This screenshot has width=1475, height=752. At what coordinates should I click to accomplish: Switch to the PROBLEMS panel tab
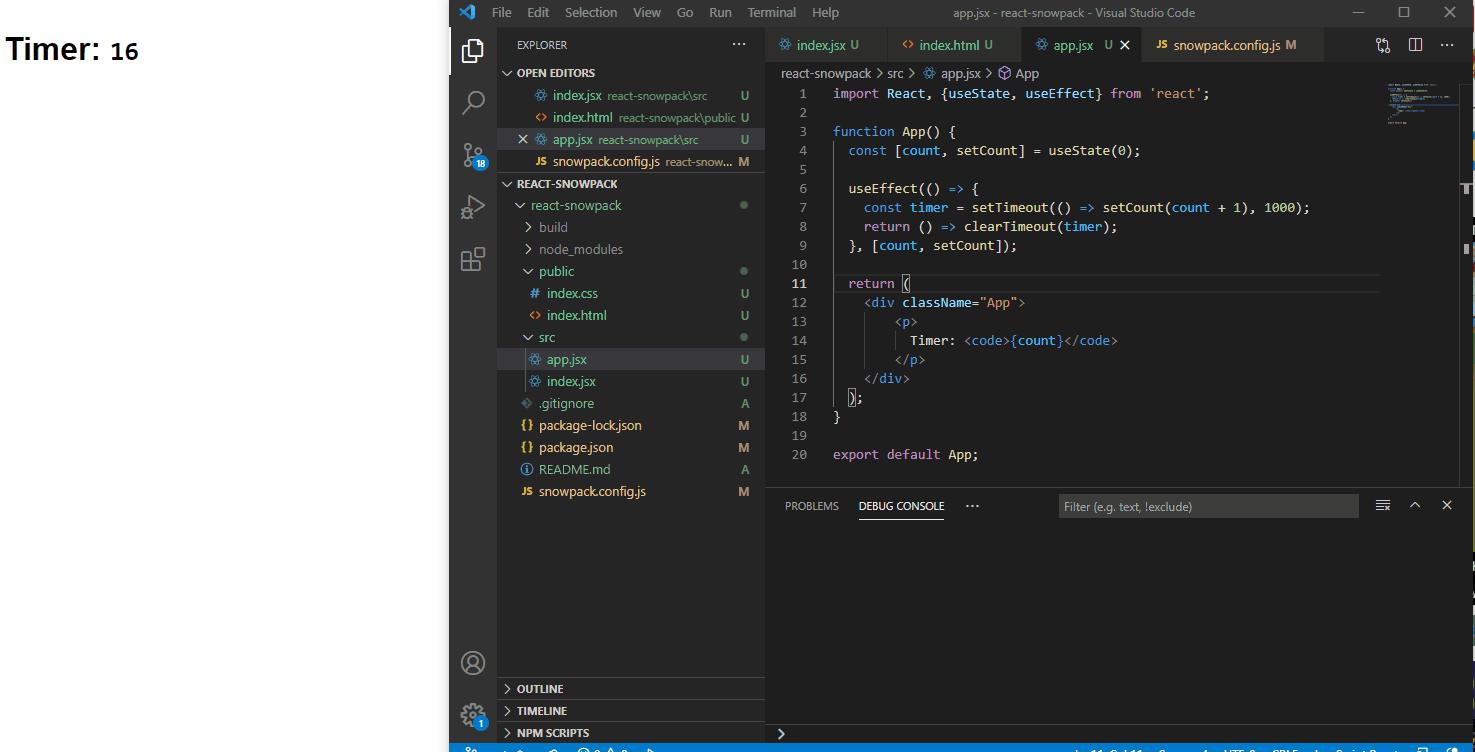pos(811,506)
